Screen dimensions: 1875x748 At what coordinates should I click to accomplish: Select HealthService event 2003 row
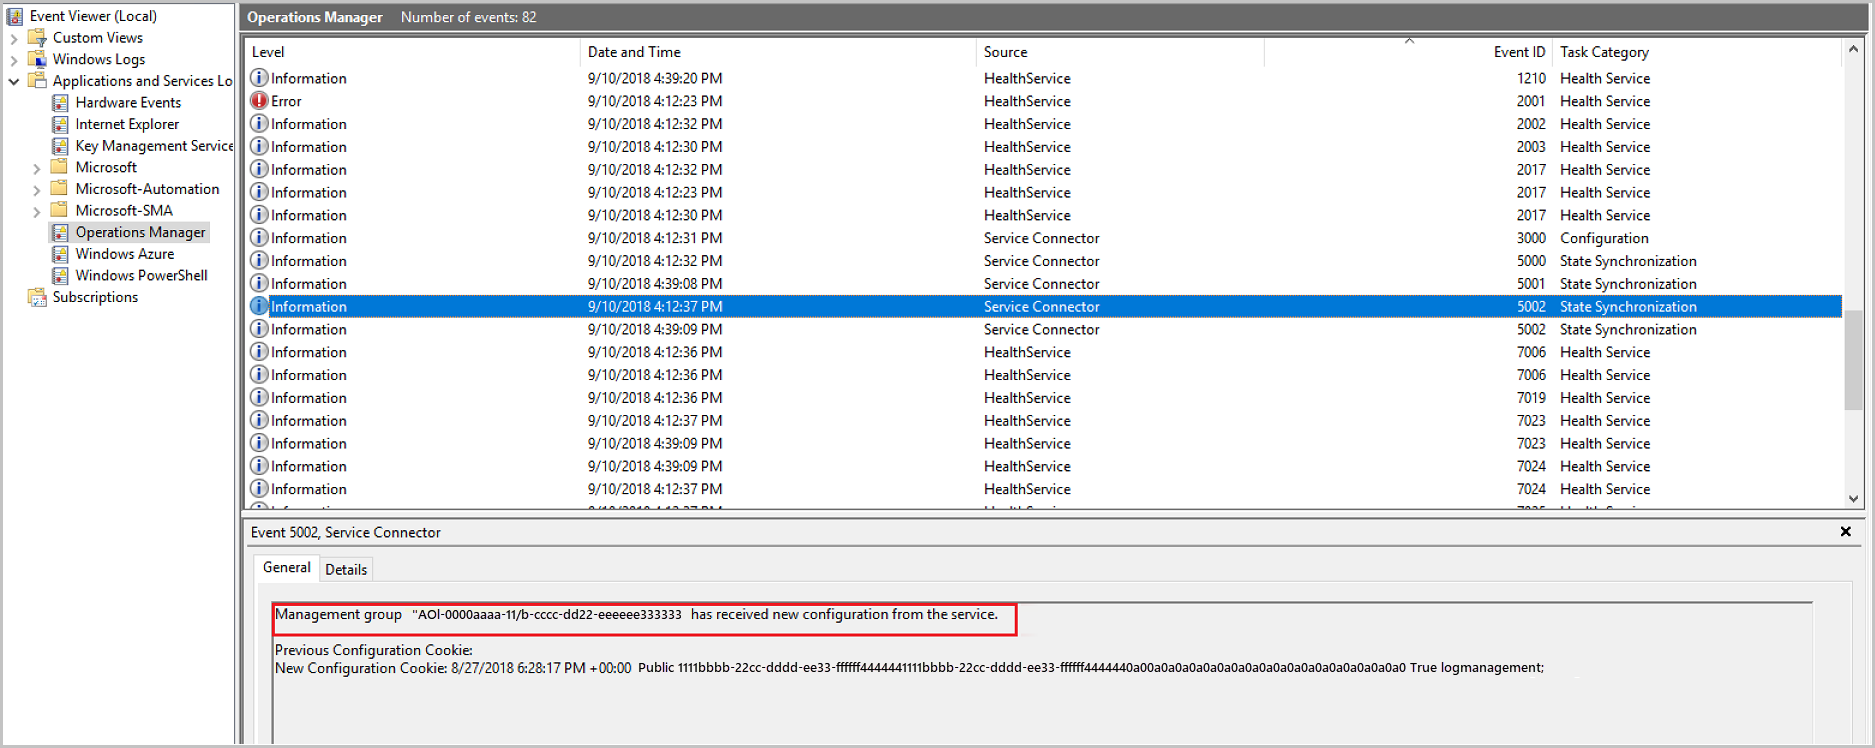coord(1044,147)
